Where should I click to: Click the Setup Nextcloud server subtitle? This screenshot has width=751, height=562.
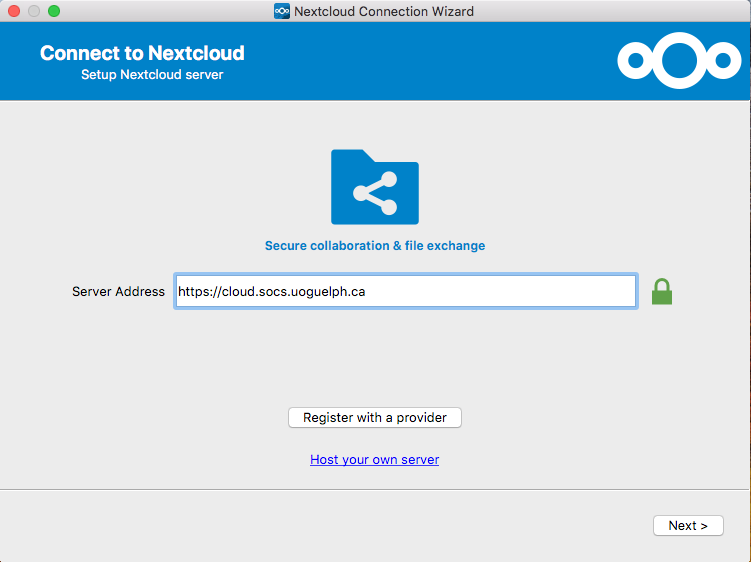[152, 75]
